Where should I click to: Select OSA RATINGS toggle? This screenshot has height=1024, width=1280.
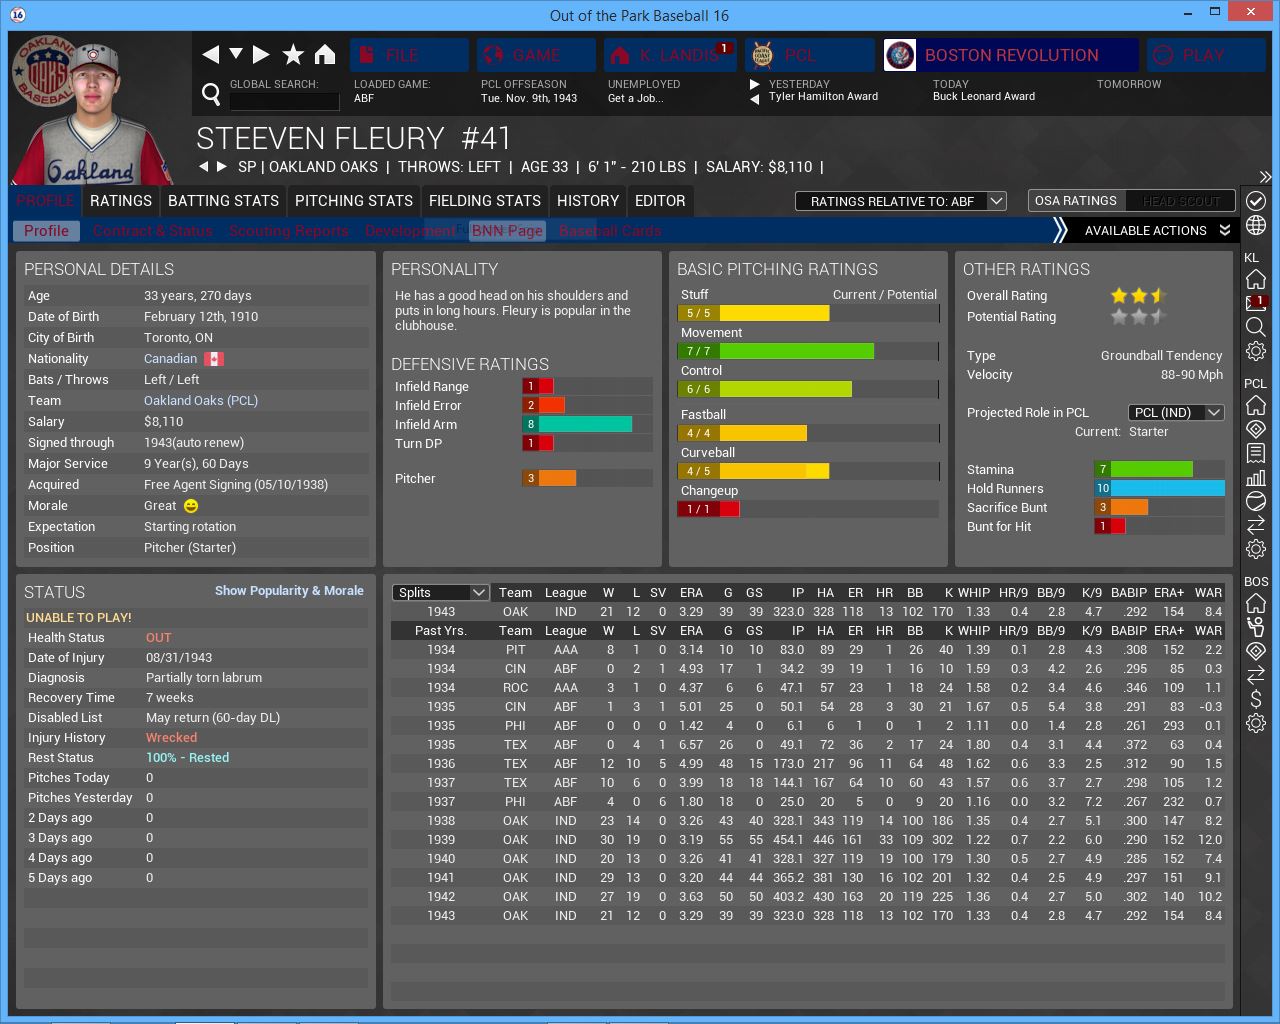pos(1076,201)
